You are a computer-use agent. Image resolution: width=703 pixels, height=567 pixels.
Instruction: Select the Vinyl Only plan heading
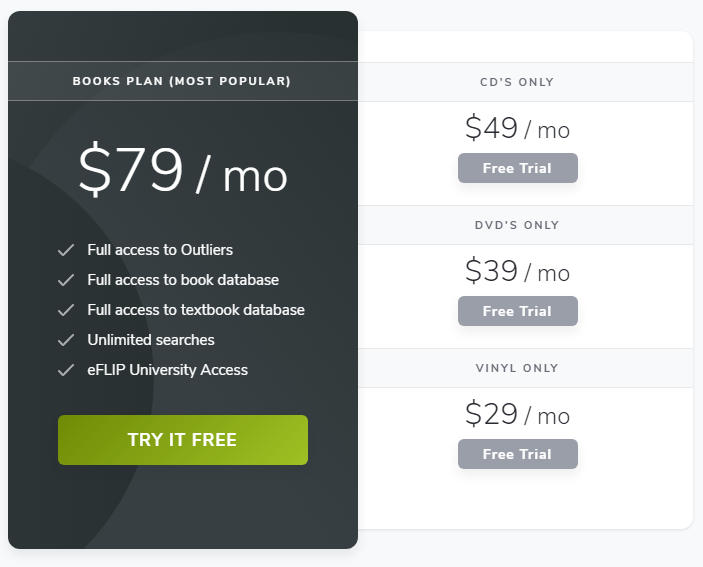pyautogui.click(x=517, y=368)
